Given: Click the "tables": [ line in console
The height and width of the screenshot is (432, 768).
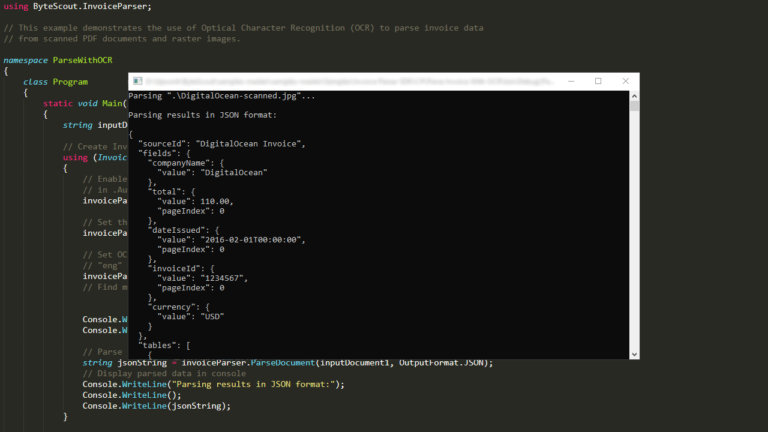Looking at the screenshot, I should (x=164, y=345).
